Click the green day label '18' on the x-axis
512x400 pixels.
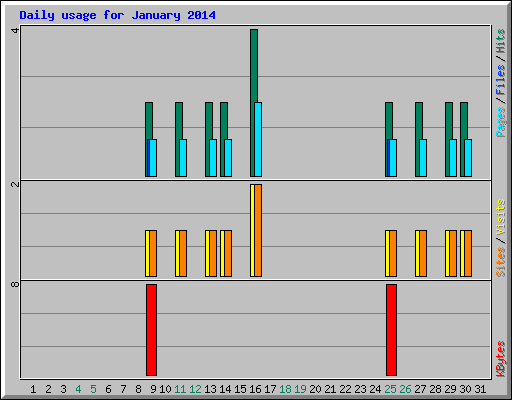point(285,389)
